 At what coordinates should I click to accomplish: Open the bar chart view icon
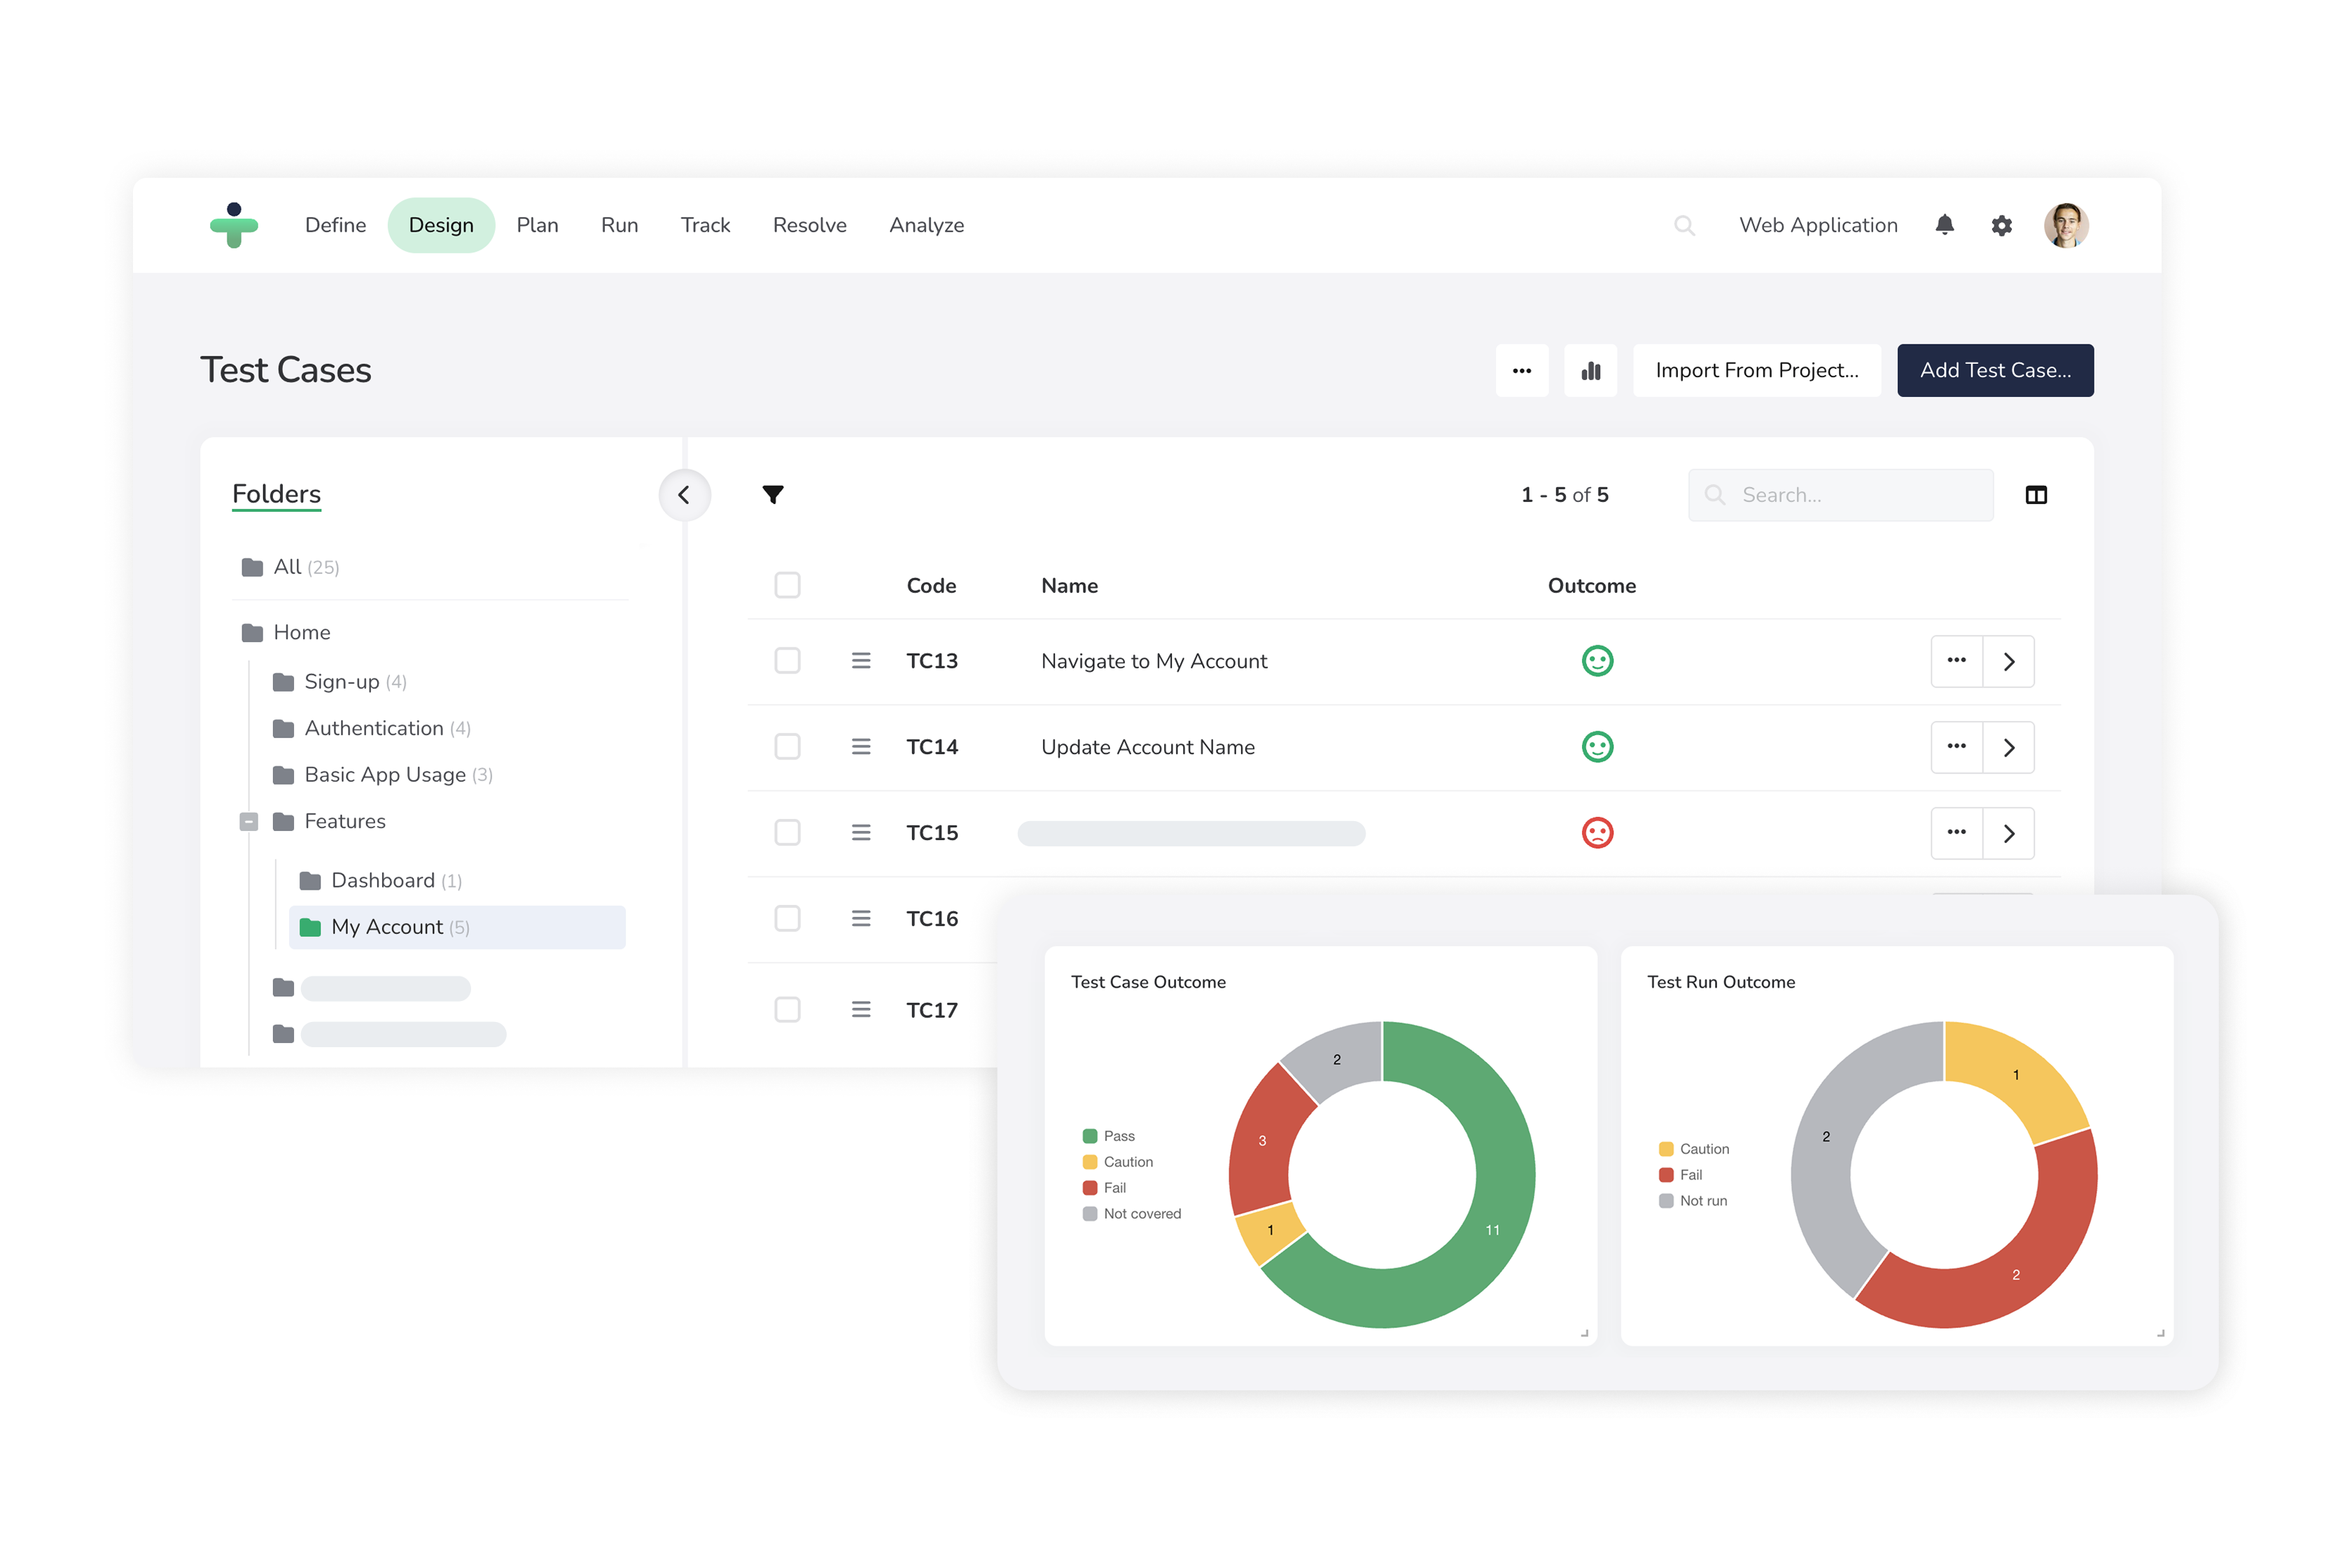pyautogui.click(x=1590, y=370)
